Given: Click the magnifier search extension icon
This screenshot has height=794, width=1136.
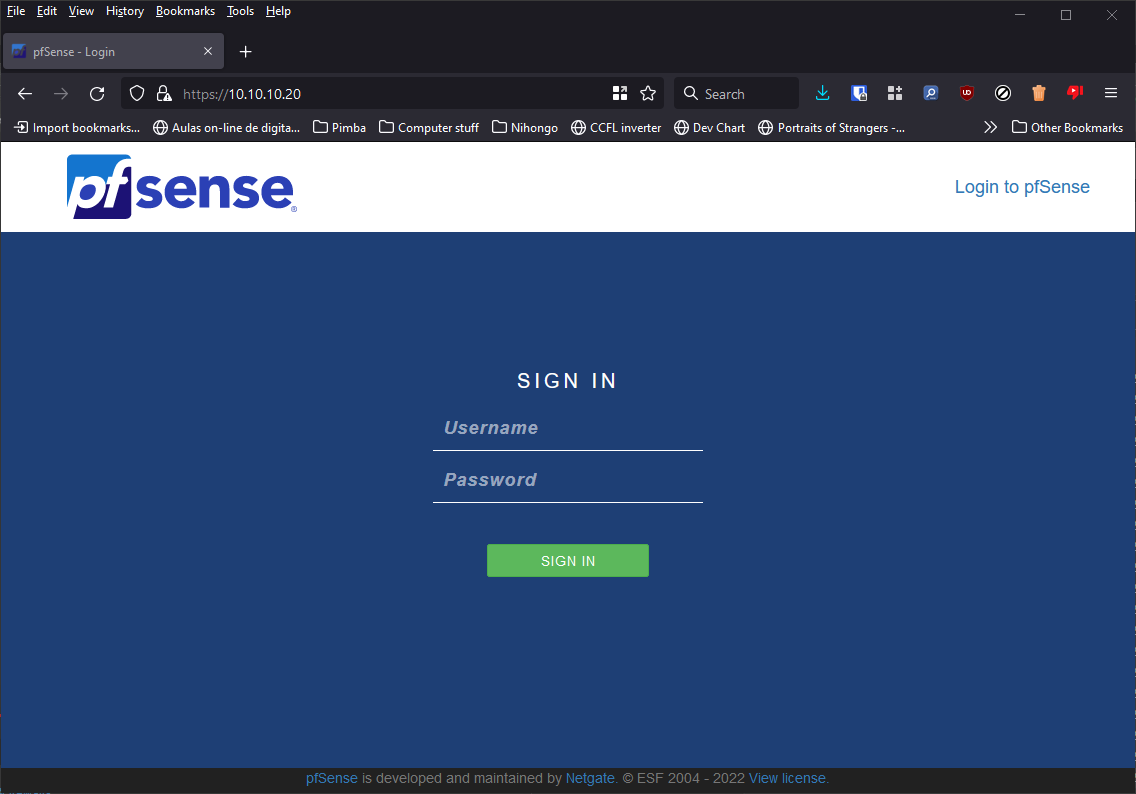Looking at the screenshot, I should click(x=930, y=93).
